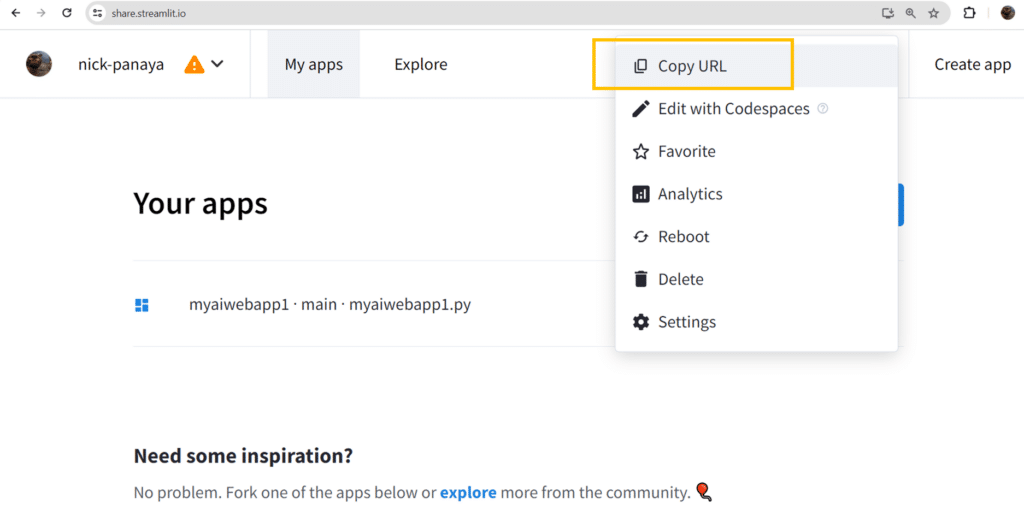The width and height of the screenshot is (1024, 510).
Task: Select Edit with Codespaces
Action: (756, 108)
